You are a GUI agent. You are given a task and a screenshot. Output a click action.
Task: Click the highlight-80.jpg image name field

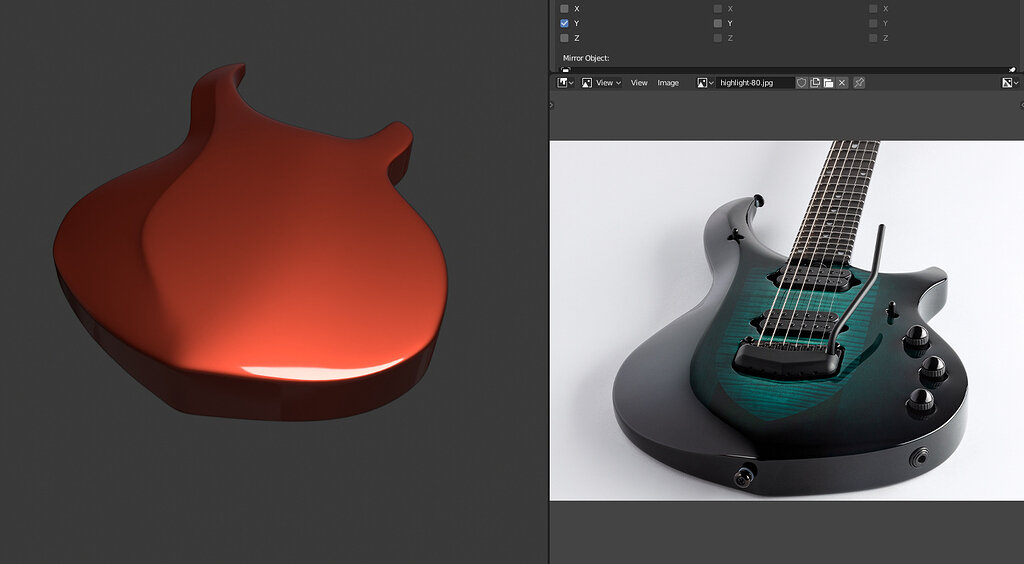click(x=755, y=83)
